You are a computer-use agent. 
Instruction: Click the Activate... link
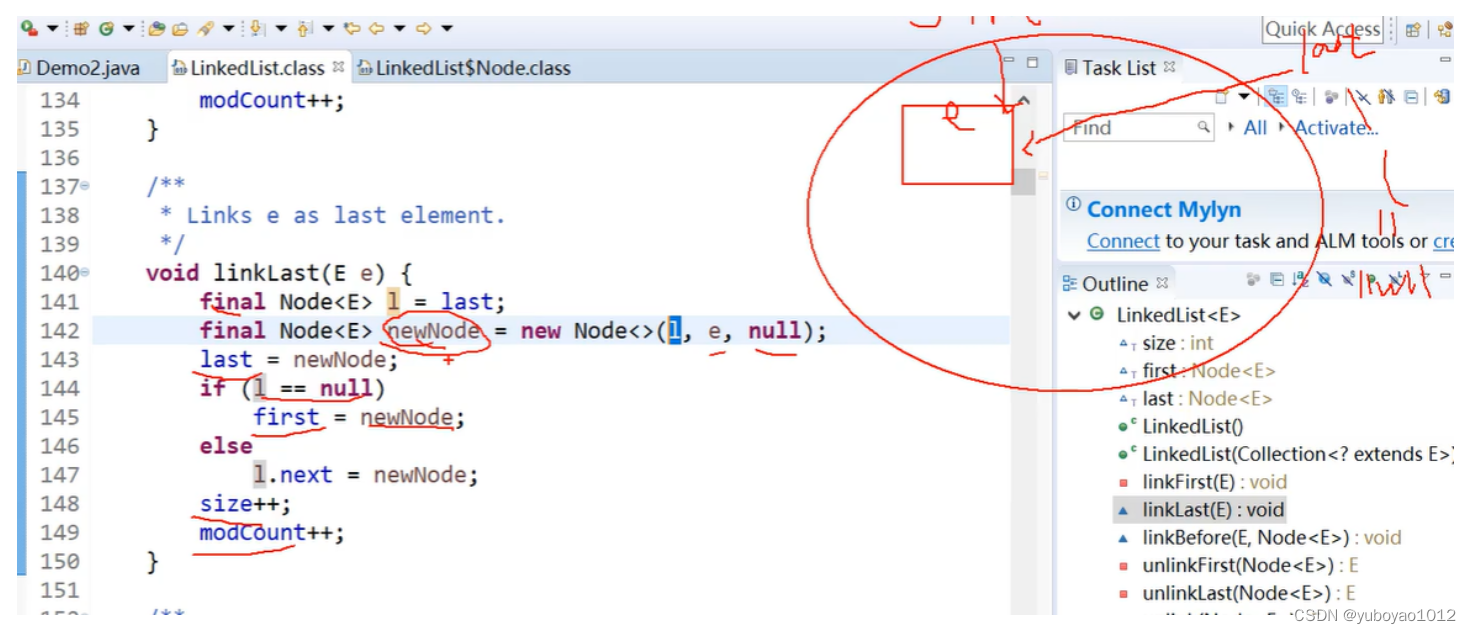(1336, 127)
